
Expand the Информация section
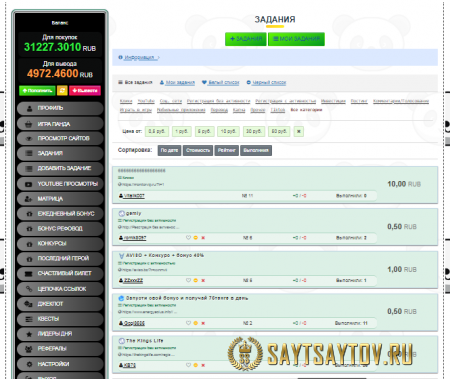(139, 58)
